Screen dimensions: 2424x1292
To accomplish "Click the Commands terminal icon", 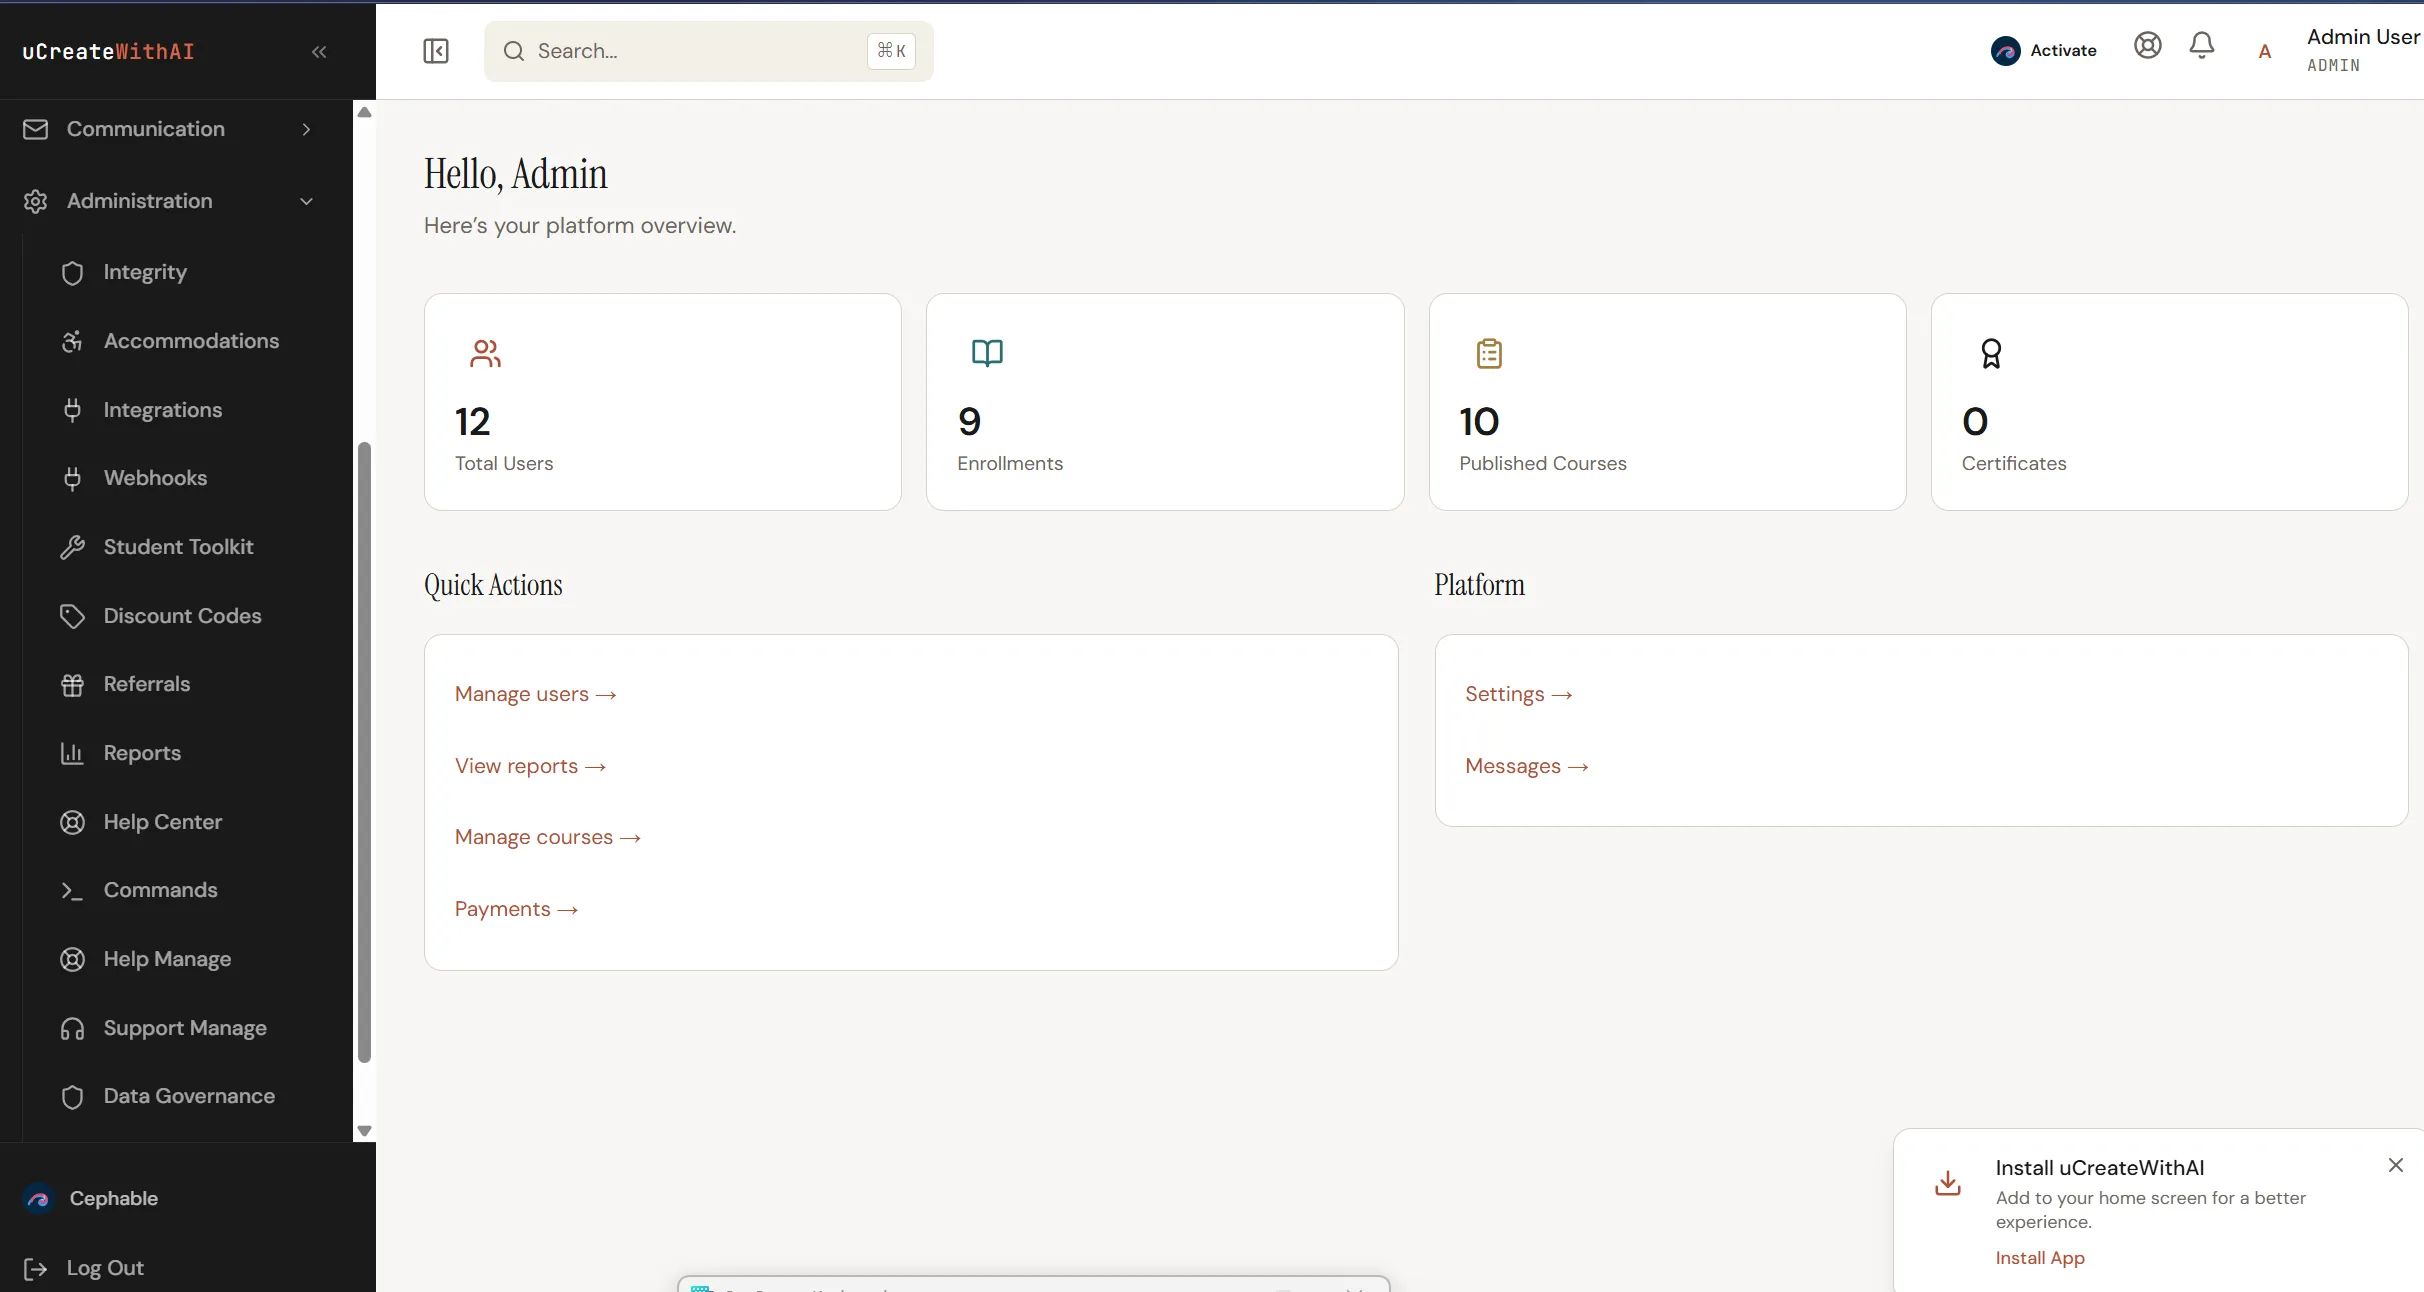I will pos(73,890).
